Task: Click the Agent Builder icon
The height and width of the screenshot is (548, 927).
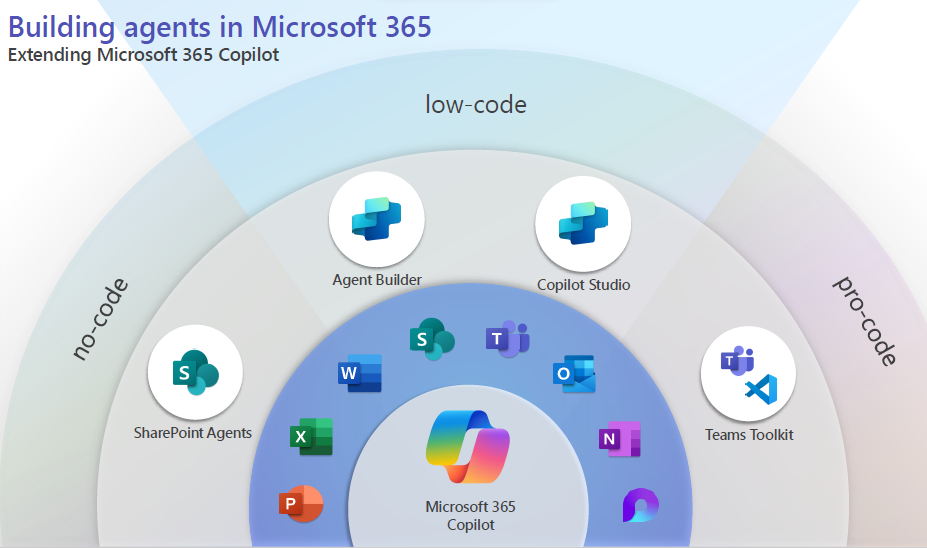Action: pos(377,219)
